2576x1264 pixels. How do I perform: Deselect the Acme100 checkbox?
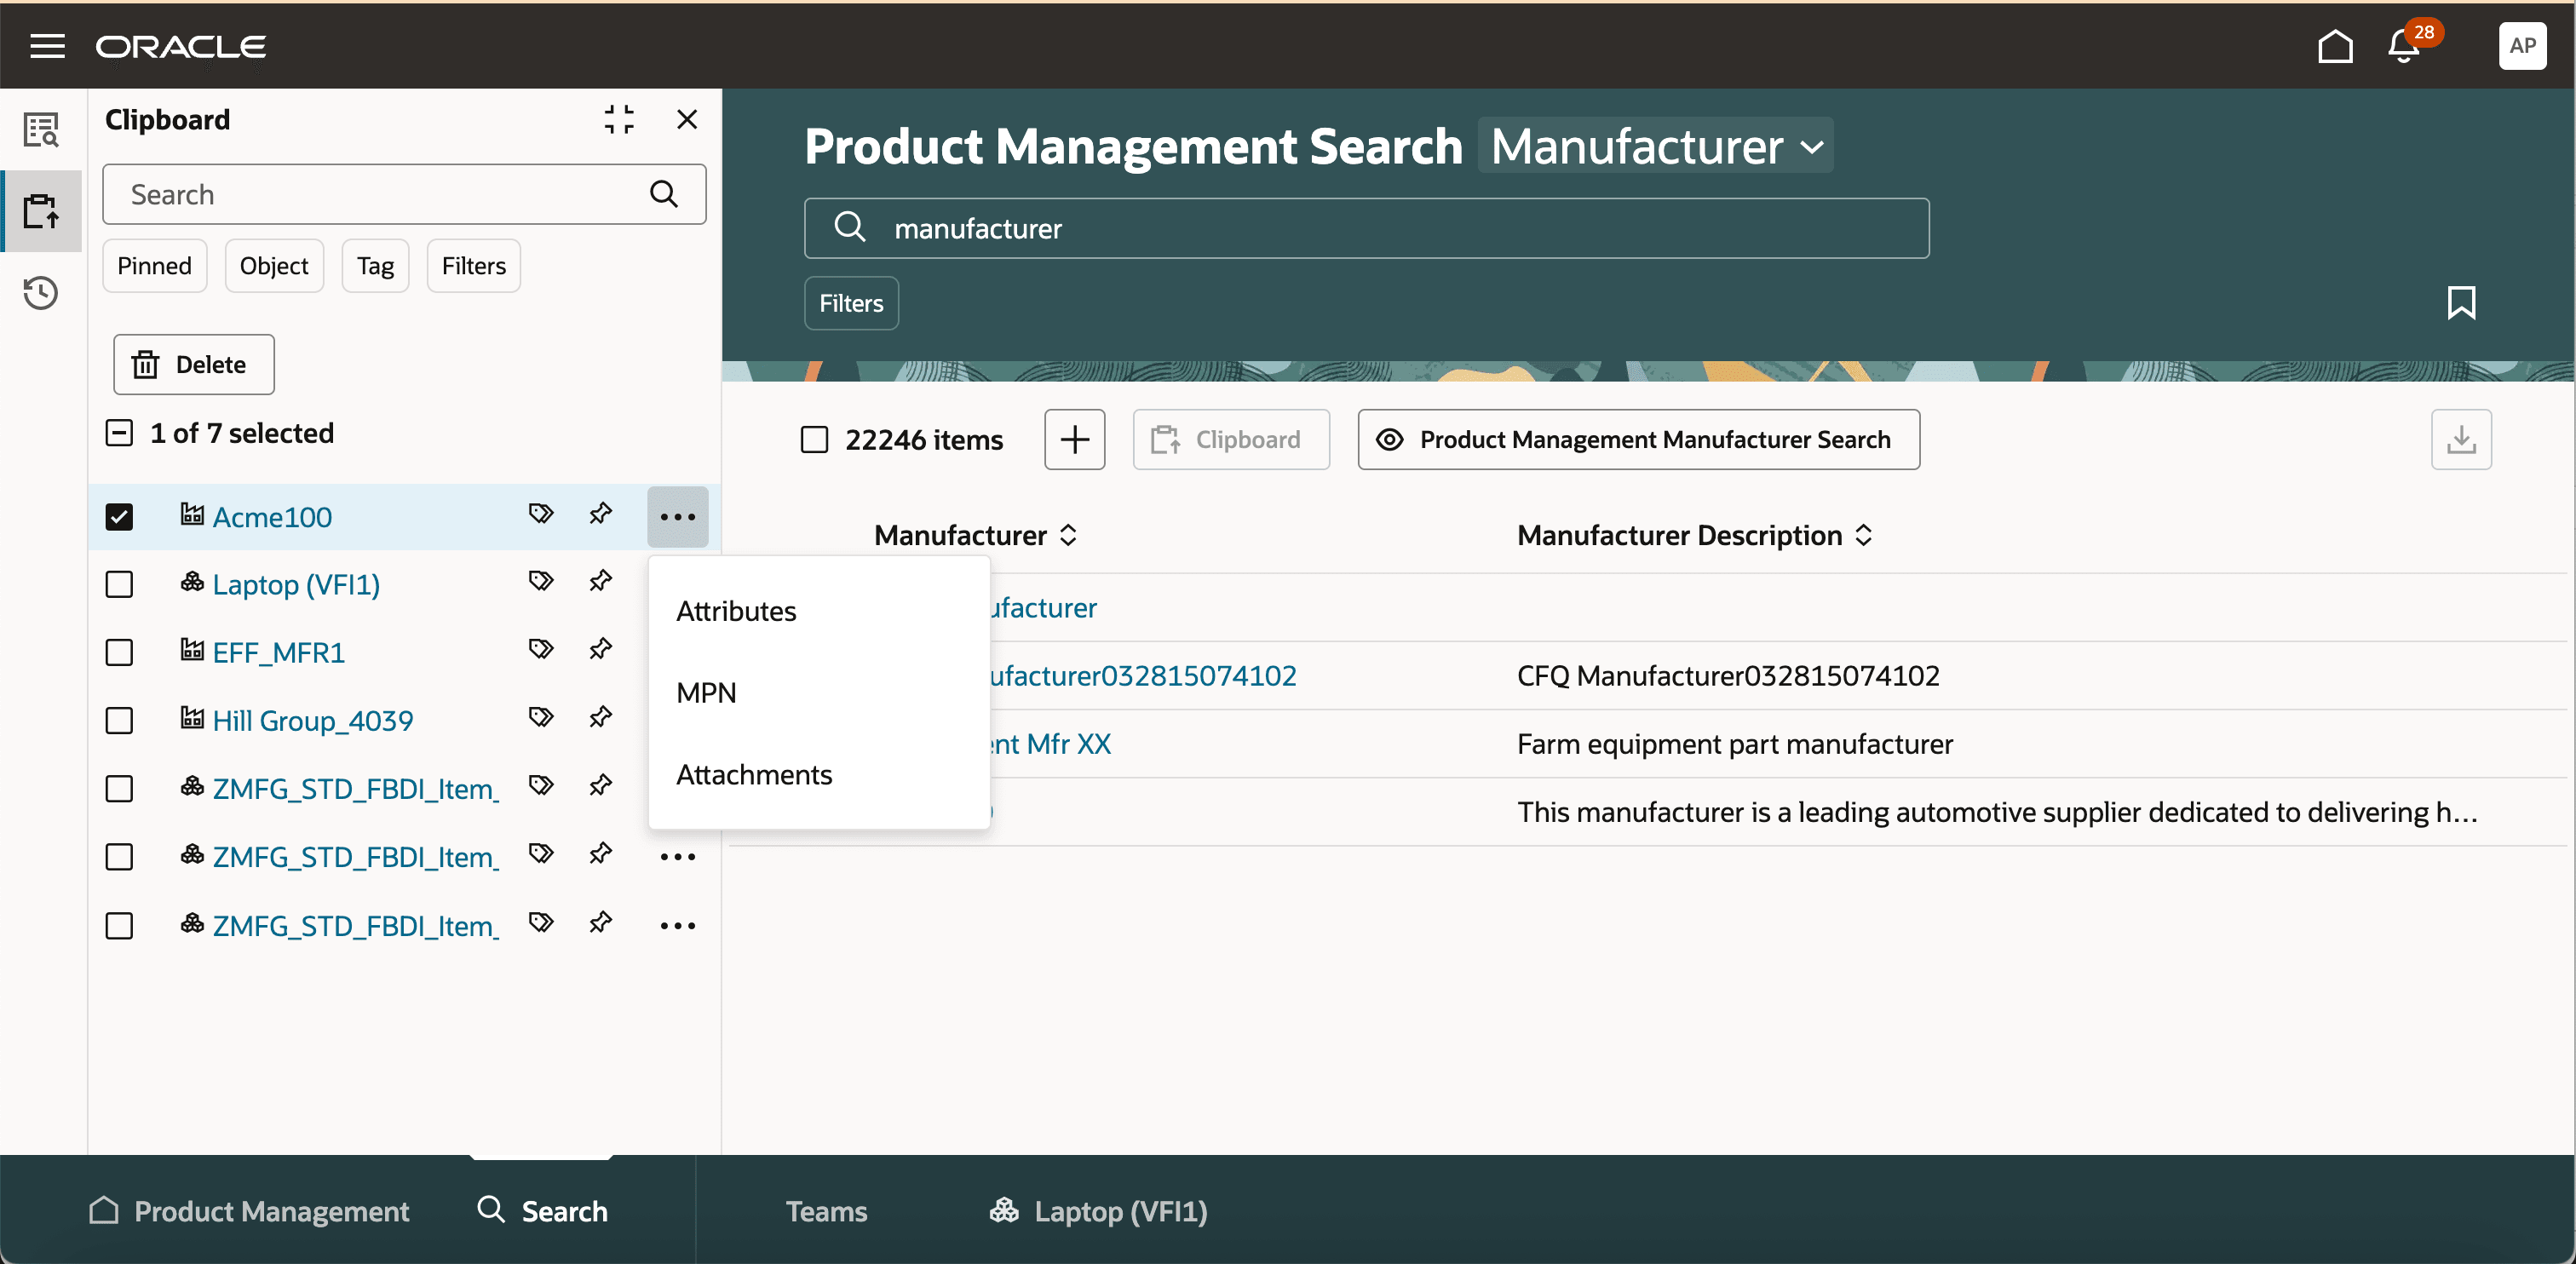pyautogui.click(x=119, y=517)
